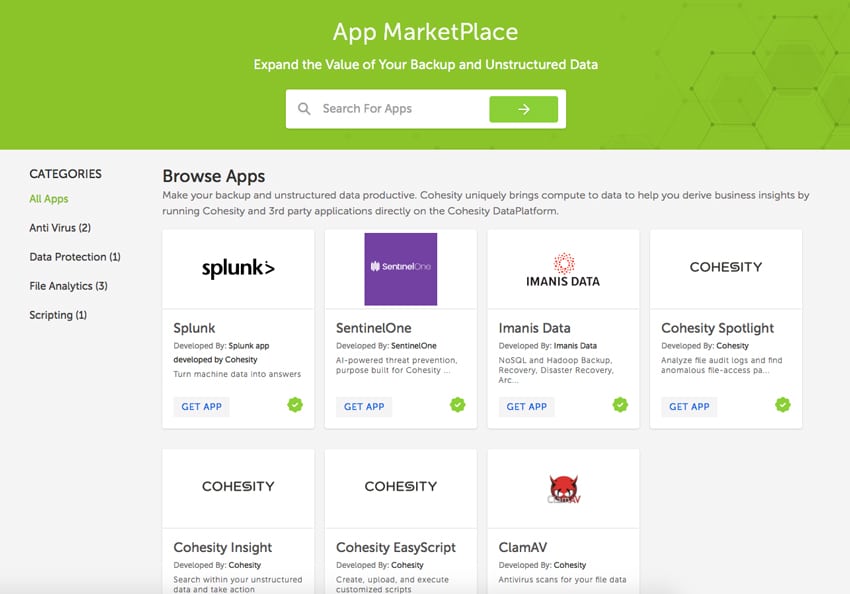The height and width of the screenshot is (594, 850).
Task: Submit search with the green arrow button
Action: tap(523, 109)
